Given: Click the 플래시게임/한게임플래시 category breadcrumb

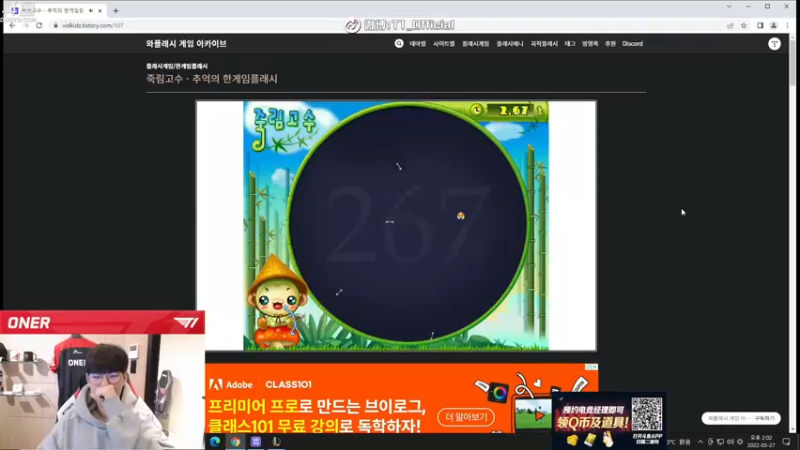Looking at the screenshot, I should pyautogui.click(x=177, y=66).
